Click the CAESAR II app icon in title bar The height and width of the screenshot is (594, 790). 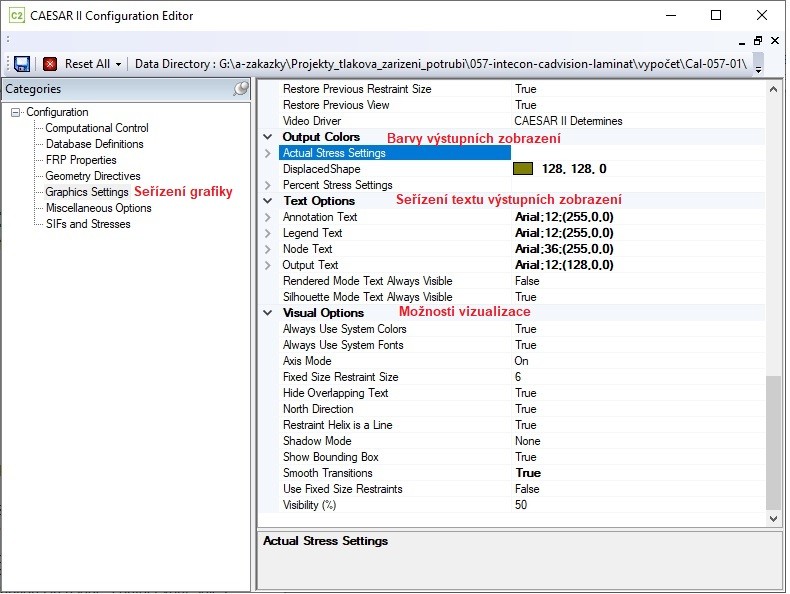(17, 16)
